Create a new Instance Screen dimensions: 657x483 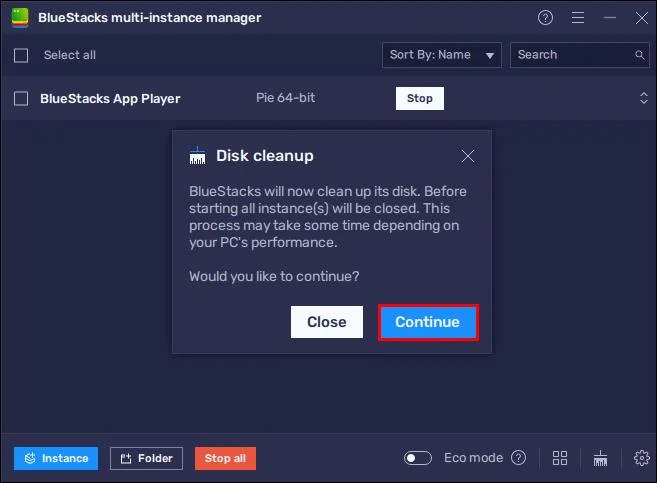56,458
